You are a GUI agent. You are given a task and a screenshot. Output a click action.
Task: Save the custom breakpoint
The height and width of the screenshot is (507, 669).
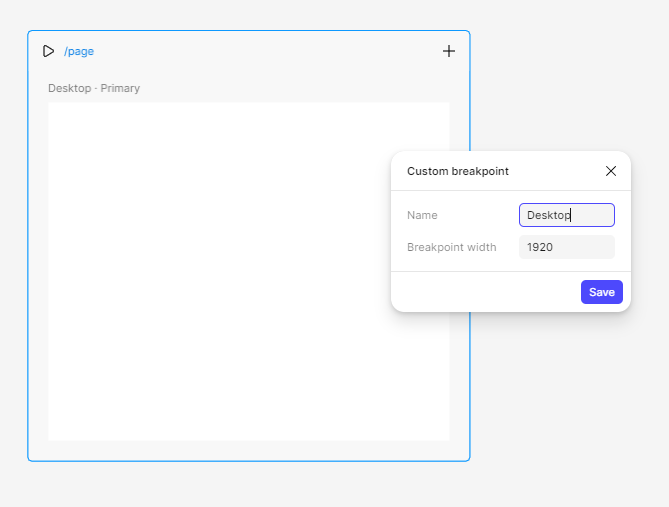tap(602, 292)
